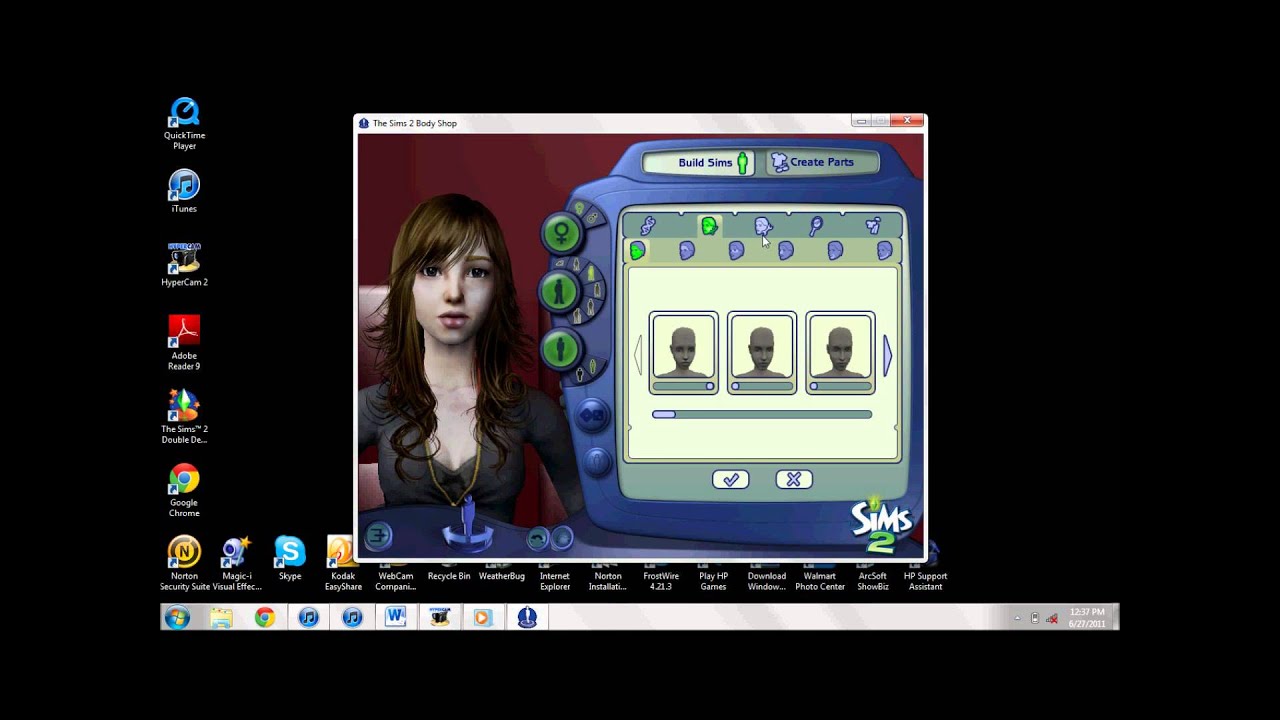Select the fifth face-part sub-icon in the row
Viewport: 1280px width, 720px height.
tap(835, 251)
